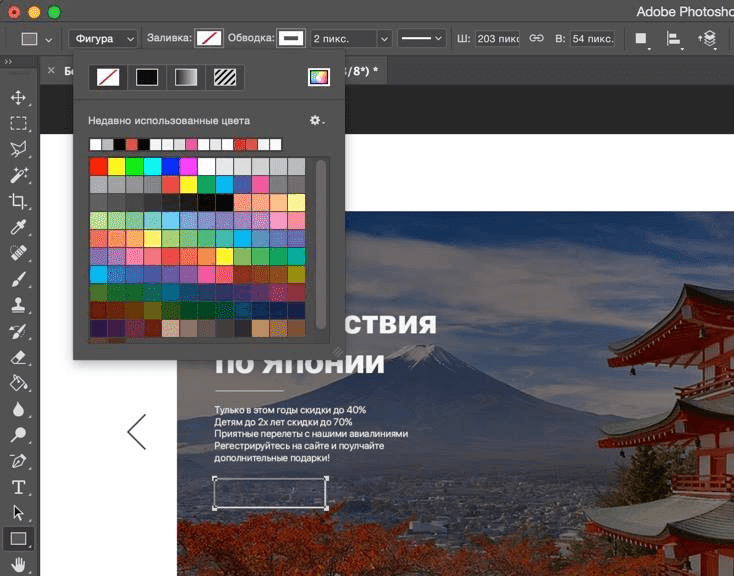Open the stroke line style dropdown

coord(422,38)
